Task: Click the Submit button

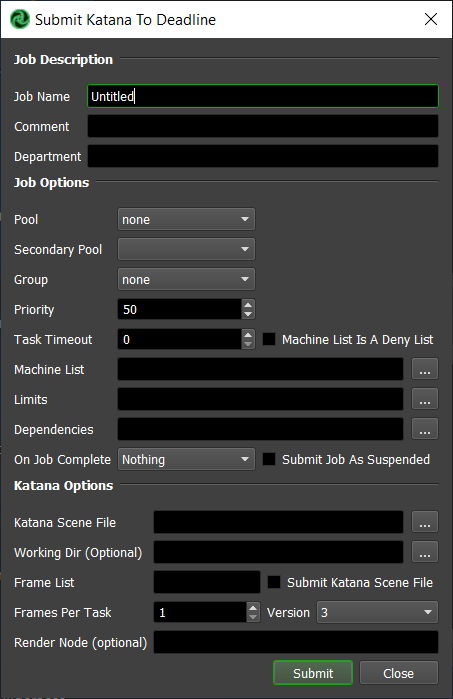Action: (x=313, y=673)
